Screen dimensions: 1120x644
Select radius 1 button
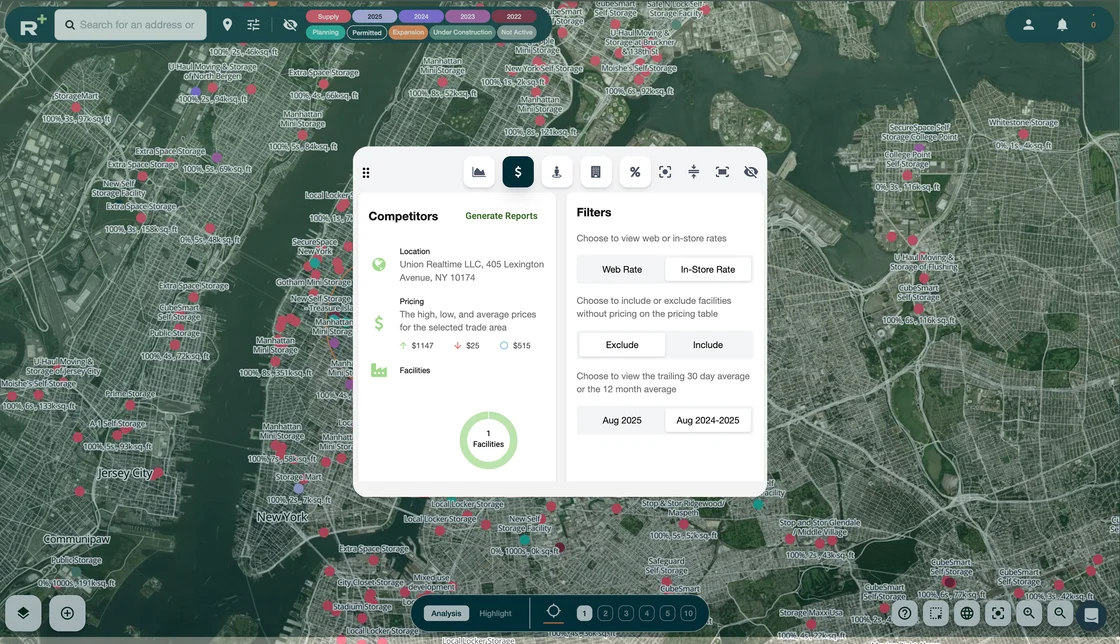(584, 613)
